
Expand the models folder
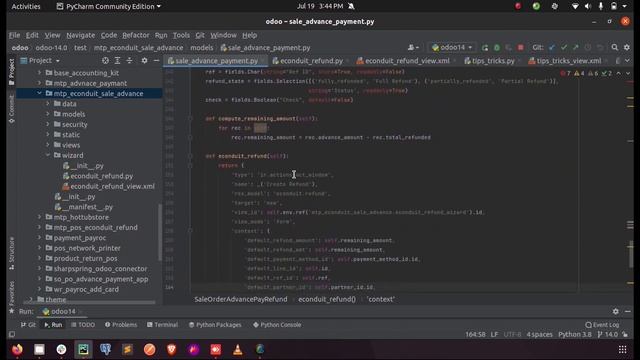pyautogui.click(x=48, y=114)
